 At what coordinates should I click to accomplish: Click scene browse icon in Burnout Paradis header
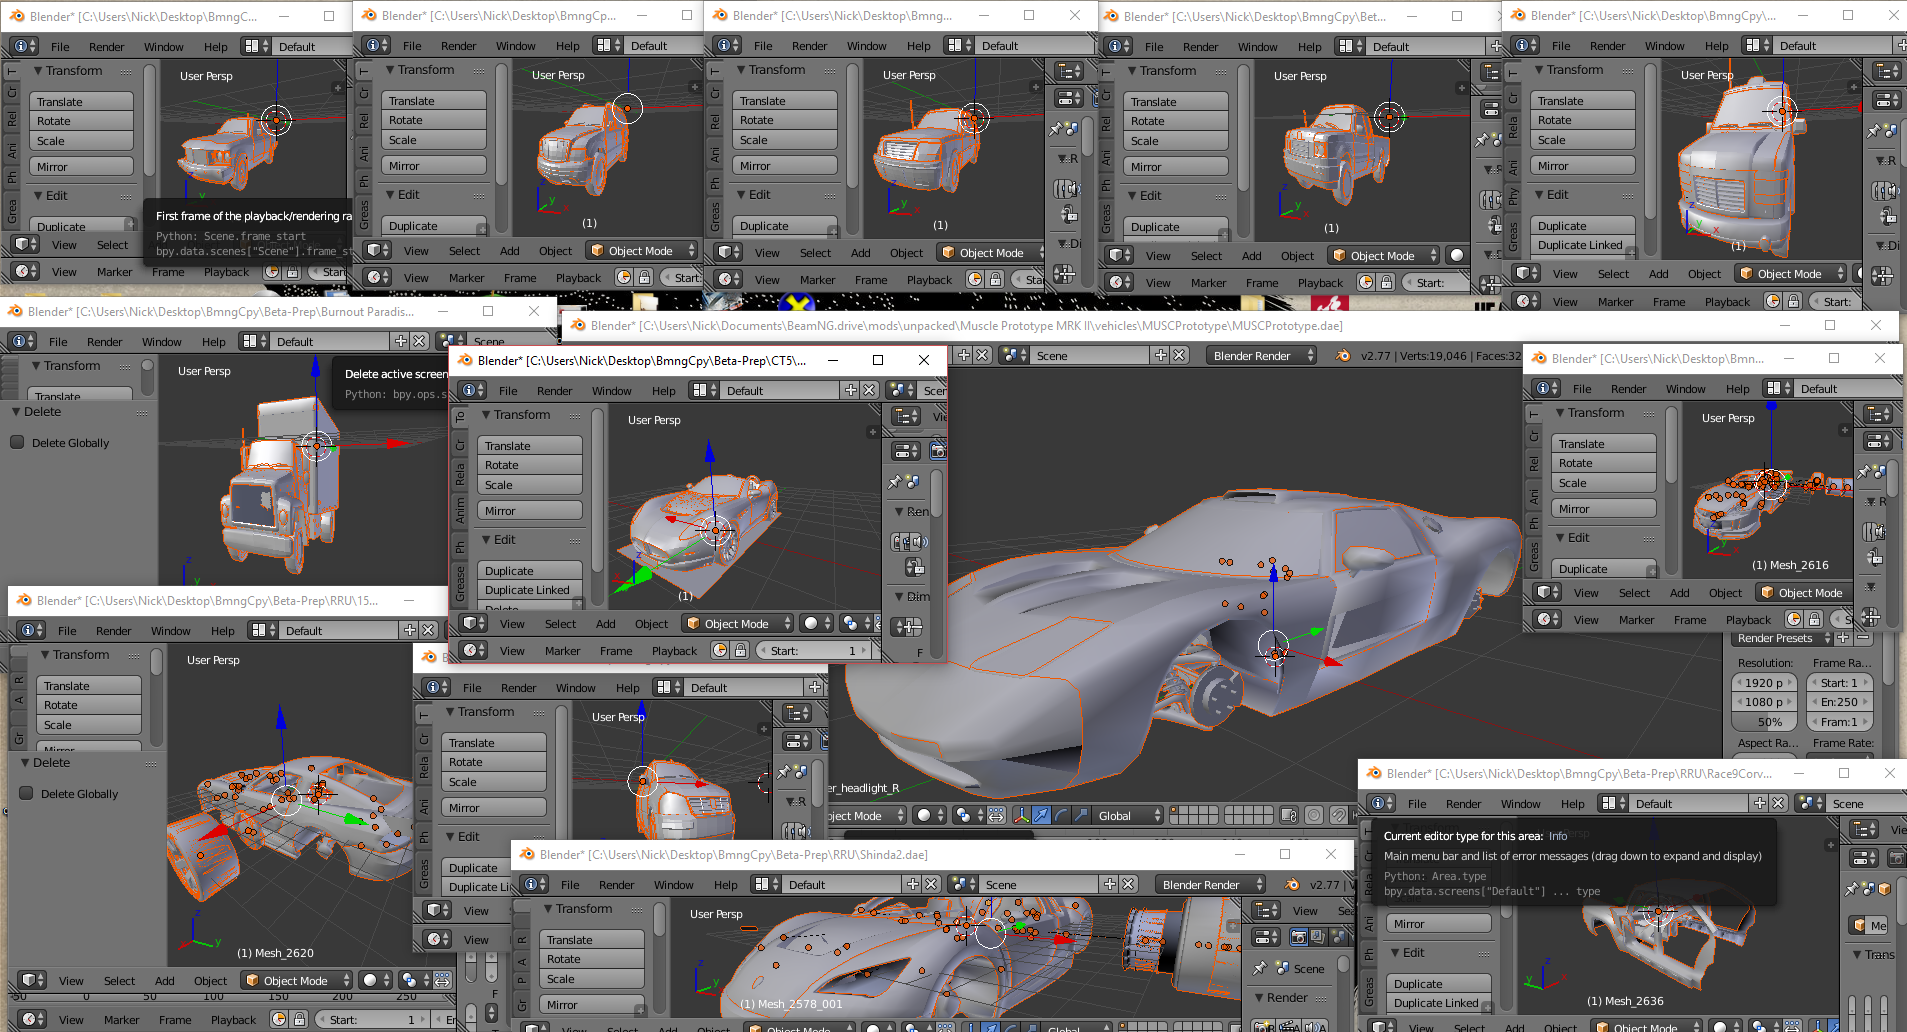(451, 341)
